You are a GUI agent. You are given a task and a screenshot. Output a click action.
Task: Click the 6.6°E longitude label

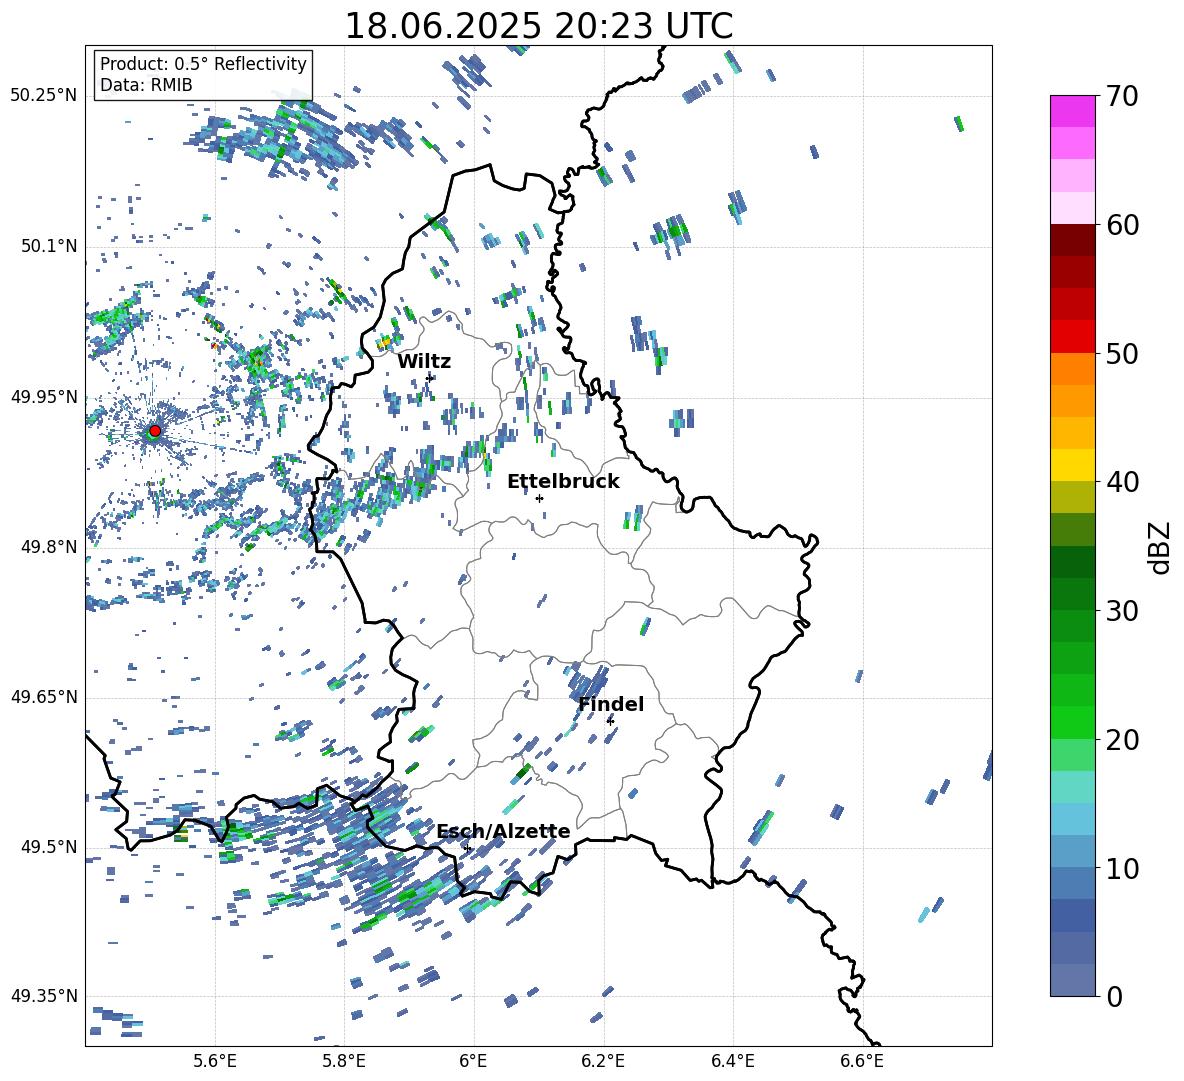[862, 1062]
